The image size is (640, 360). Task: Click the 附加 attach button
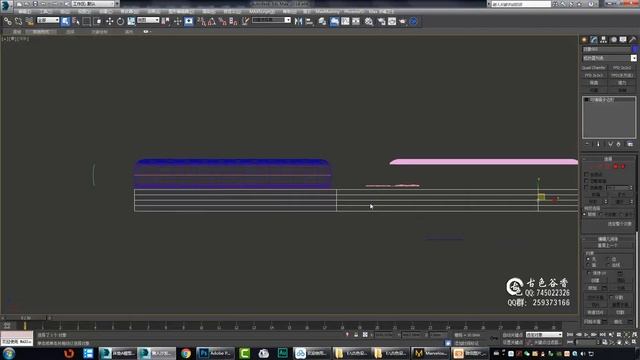(x=592, y=288)
